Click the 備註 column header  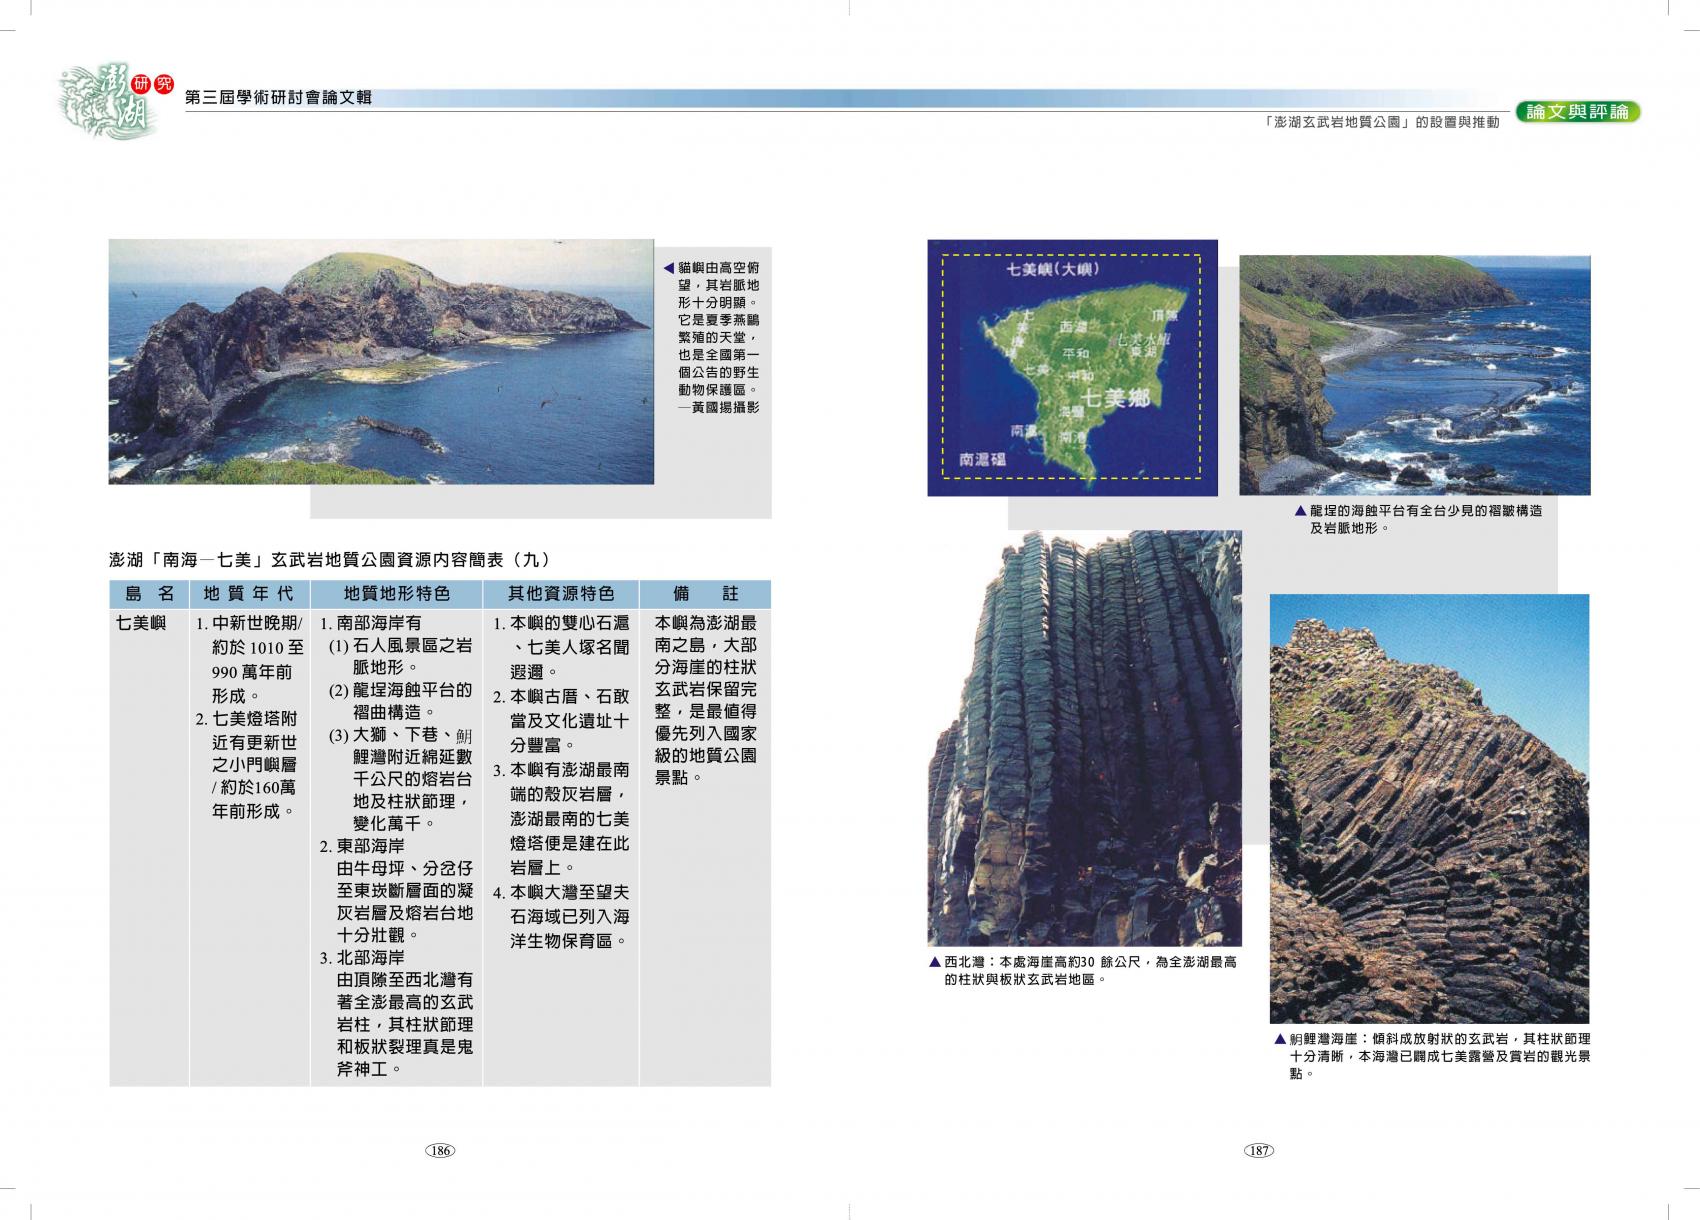pyautogui.click(x=705, y=594)
